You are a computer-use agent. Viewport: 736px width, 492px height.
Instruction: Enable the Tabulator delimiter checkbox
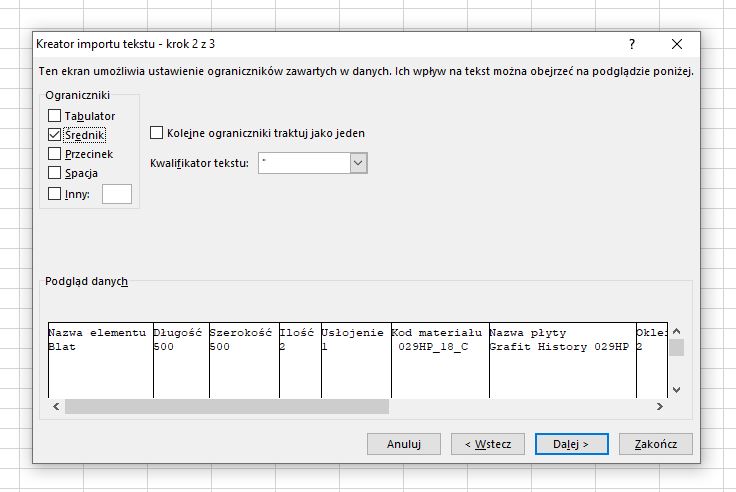coord(55,116)
